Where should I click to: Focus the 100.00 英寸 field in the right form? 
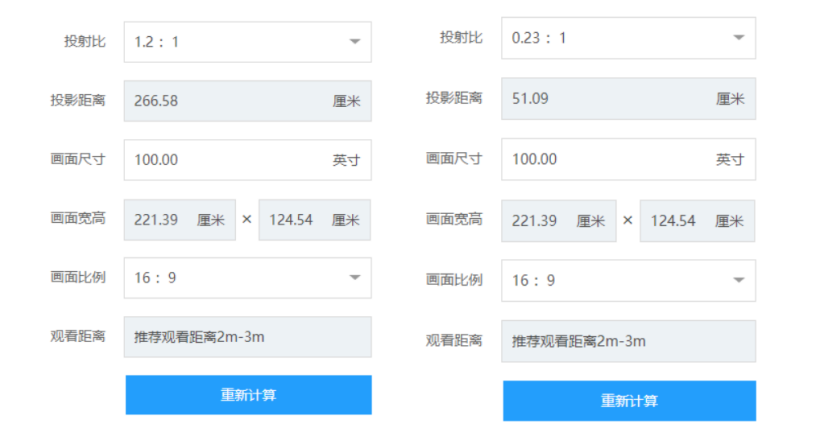tap(628, 159)
